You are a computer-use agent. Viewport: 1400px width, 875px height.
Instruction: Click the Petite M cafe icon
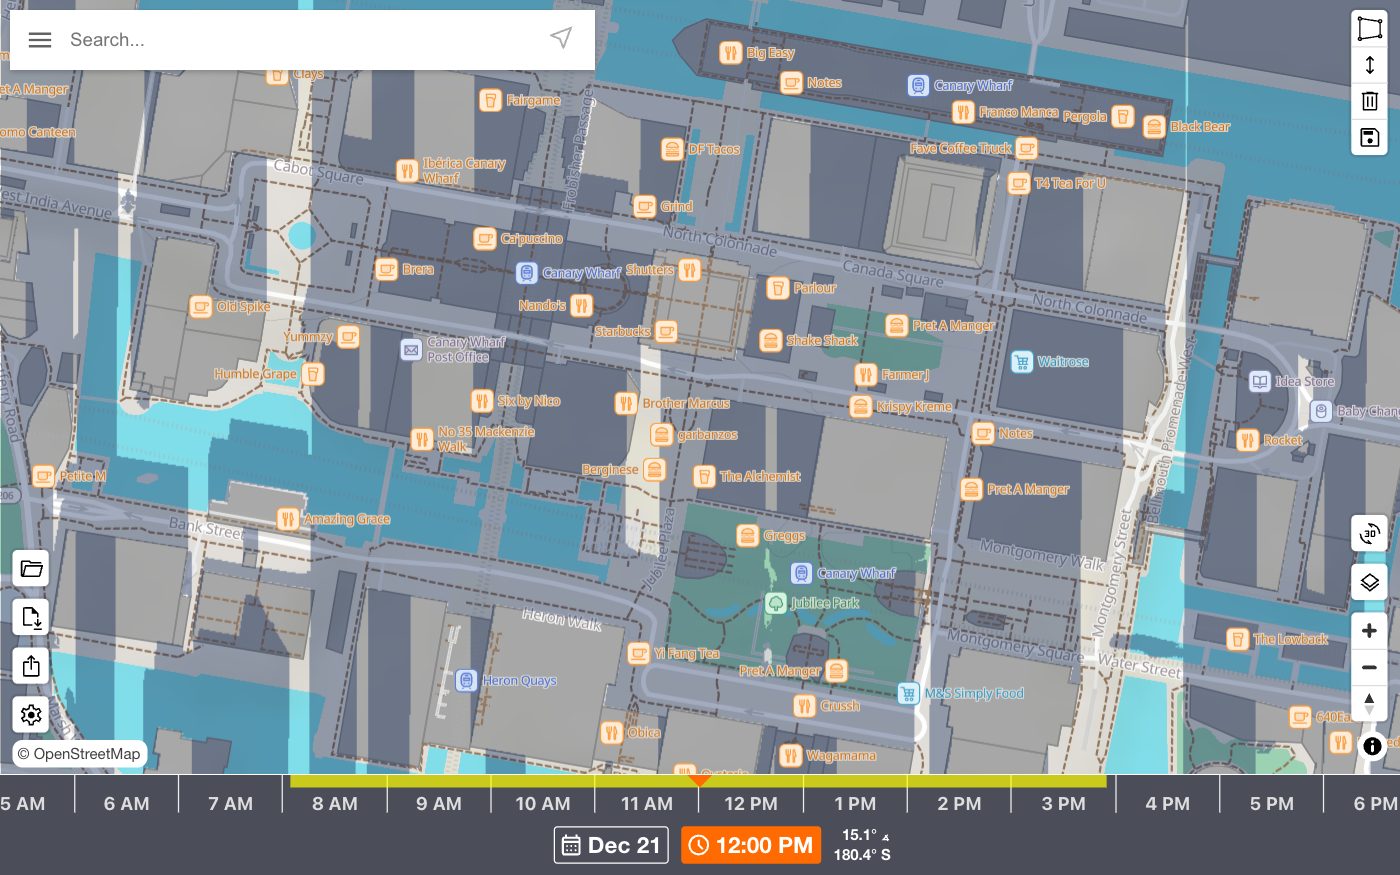[x=43, y=476]
